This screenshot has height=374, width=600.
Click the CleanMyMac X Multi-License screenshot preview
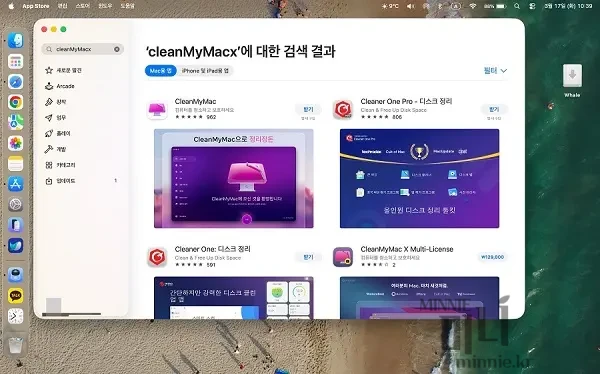coord(419,298)
